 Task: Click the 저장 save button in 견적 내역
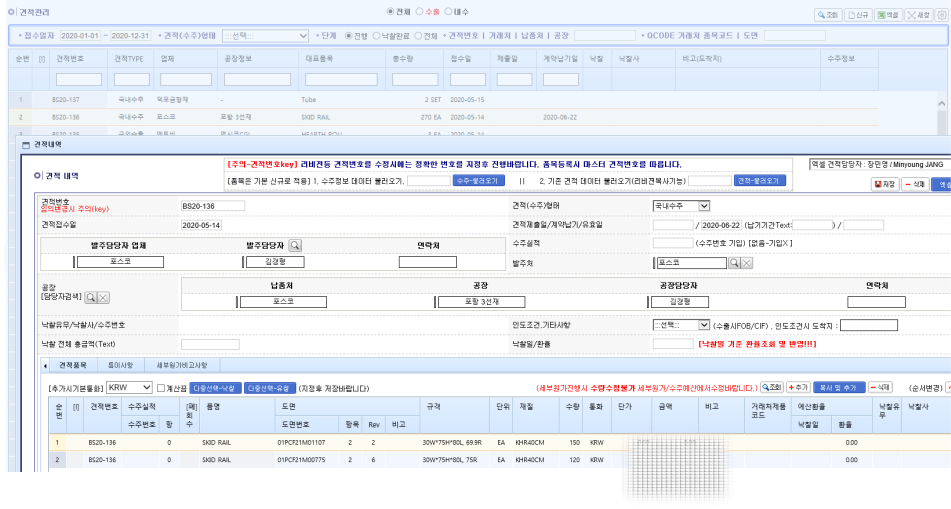885,184
